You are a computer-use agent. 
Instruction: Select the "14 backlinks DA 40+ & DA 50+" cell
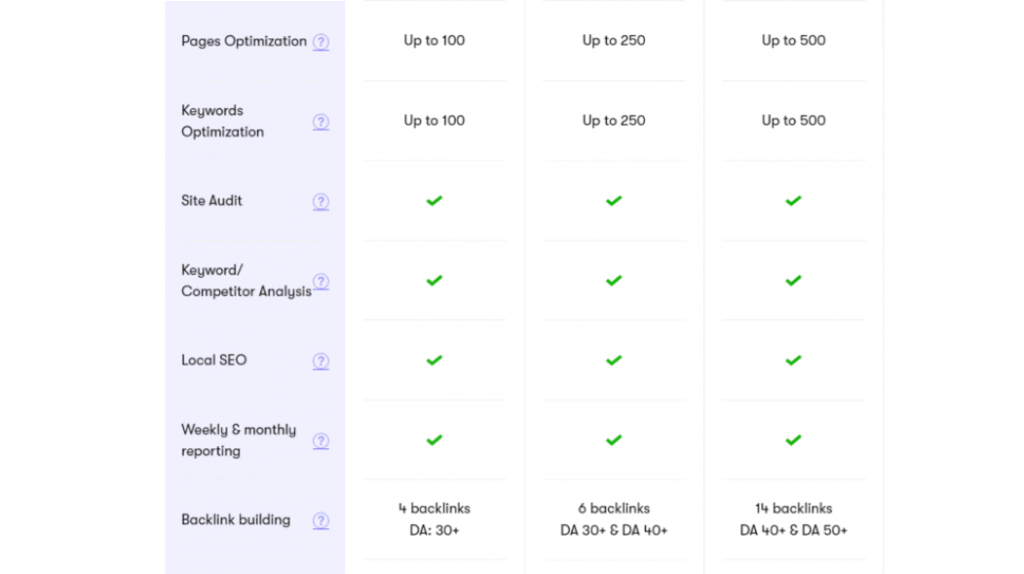coord(793,519)
